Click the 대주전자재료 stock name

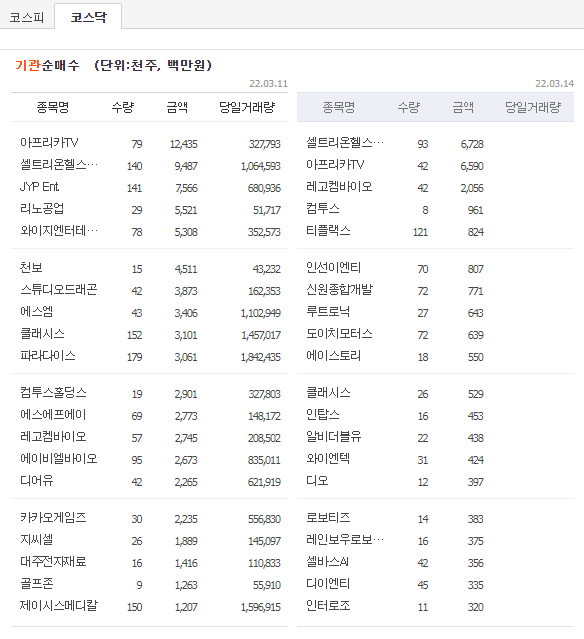(x=53, y=562)
